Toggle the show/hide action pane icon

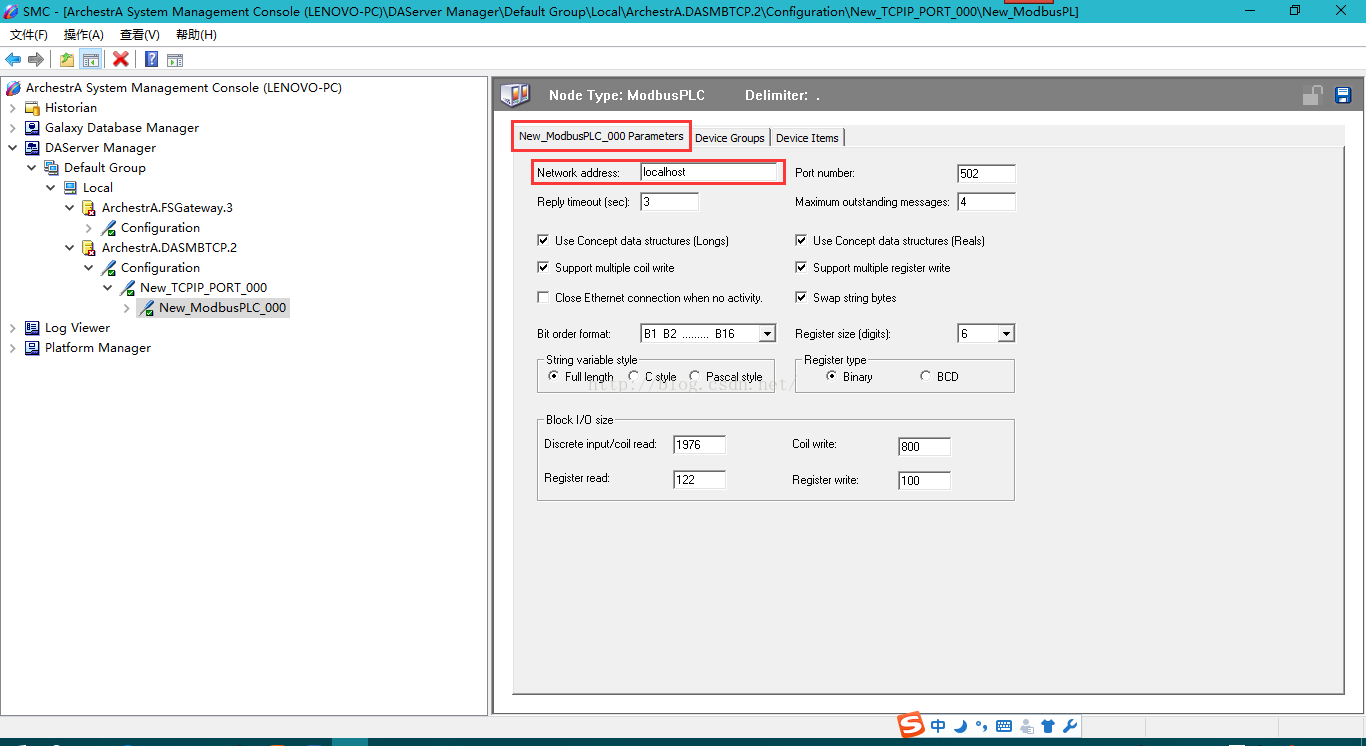point(175,60)
